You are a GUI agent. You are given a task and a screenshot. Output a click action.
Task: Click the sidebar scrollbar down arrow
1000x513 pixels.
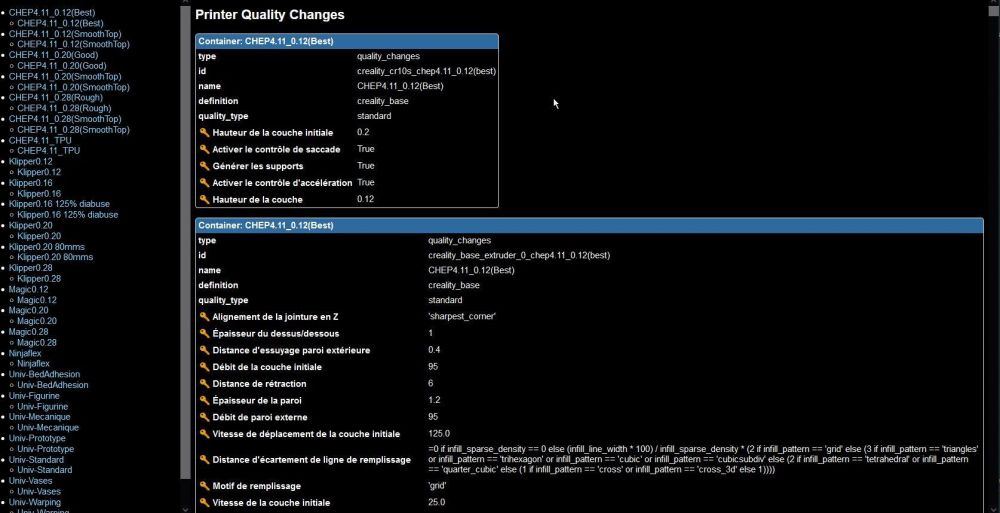coord(186,509)
